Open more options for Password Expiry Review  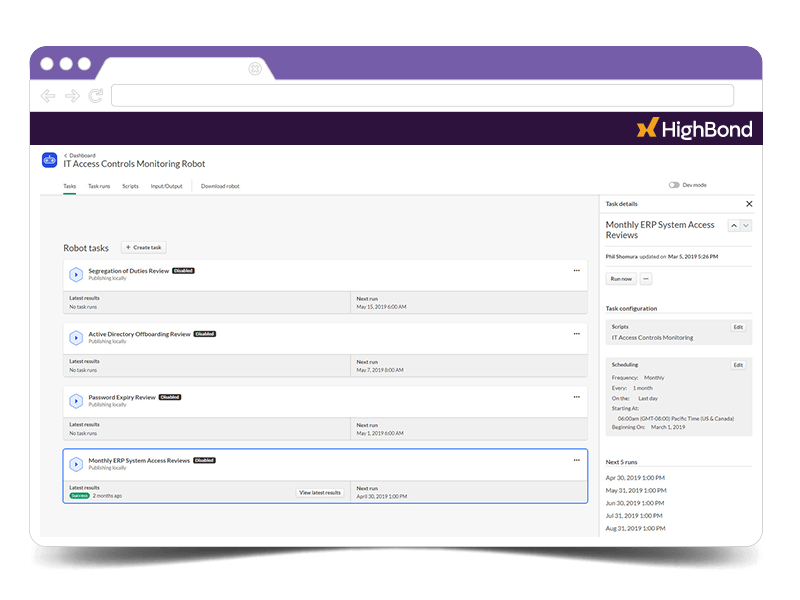(x=577, y=397)
